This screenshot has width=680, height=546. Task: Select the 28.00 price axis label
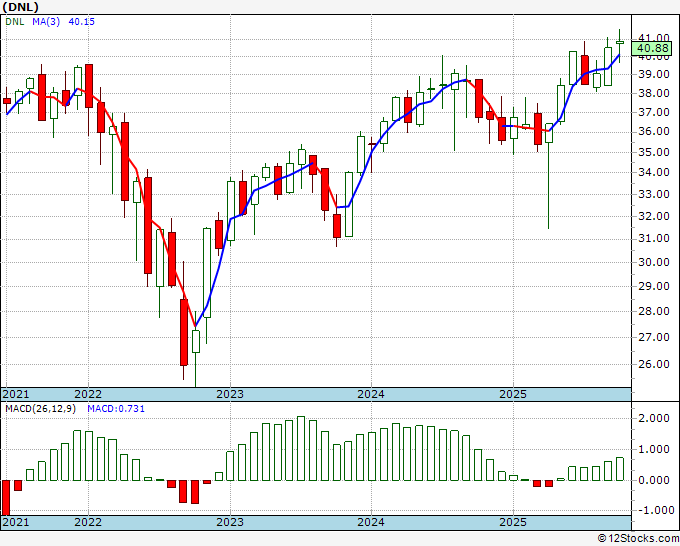point(654,311)
